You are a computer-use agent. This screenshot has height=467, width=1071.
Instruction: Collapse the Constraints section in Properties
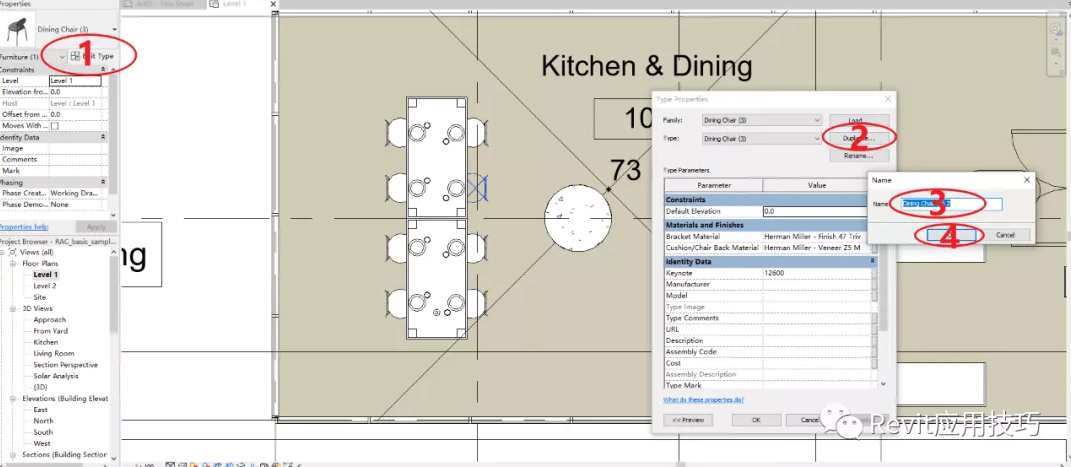click(103, 70)
